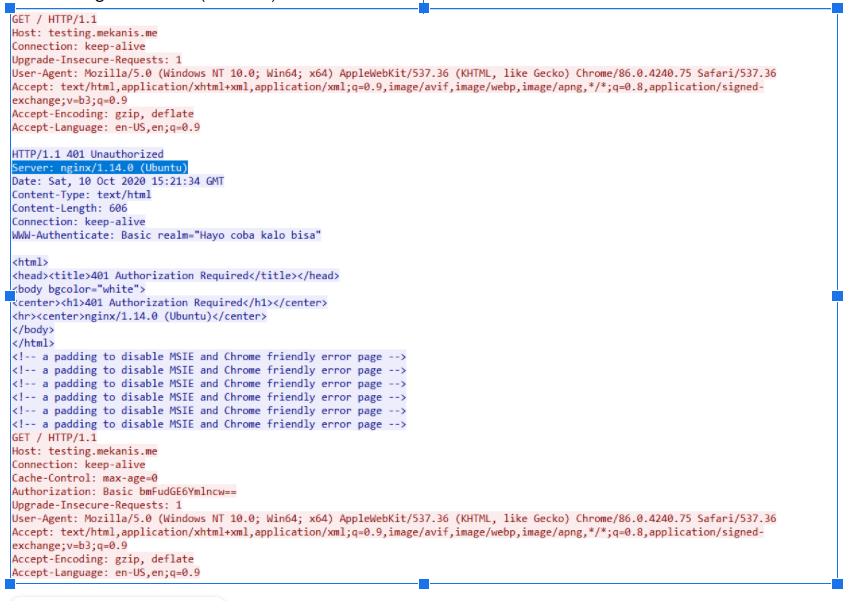Click the first User-Agent: Mozilla/5.0 line
Screen dimensions: 849x601
[394, 73]
